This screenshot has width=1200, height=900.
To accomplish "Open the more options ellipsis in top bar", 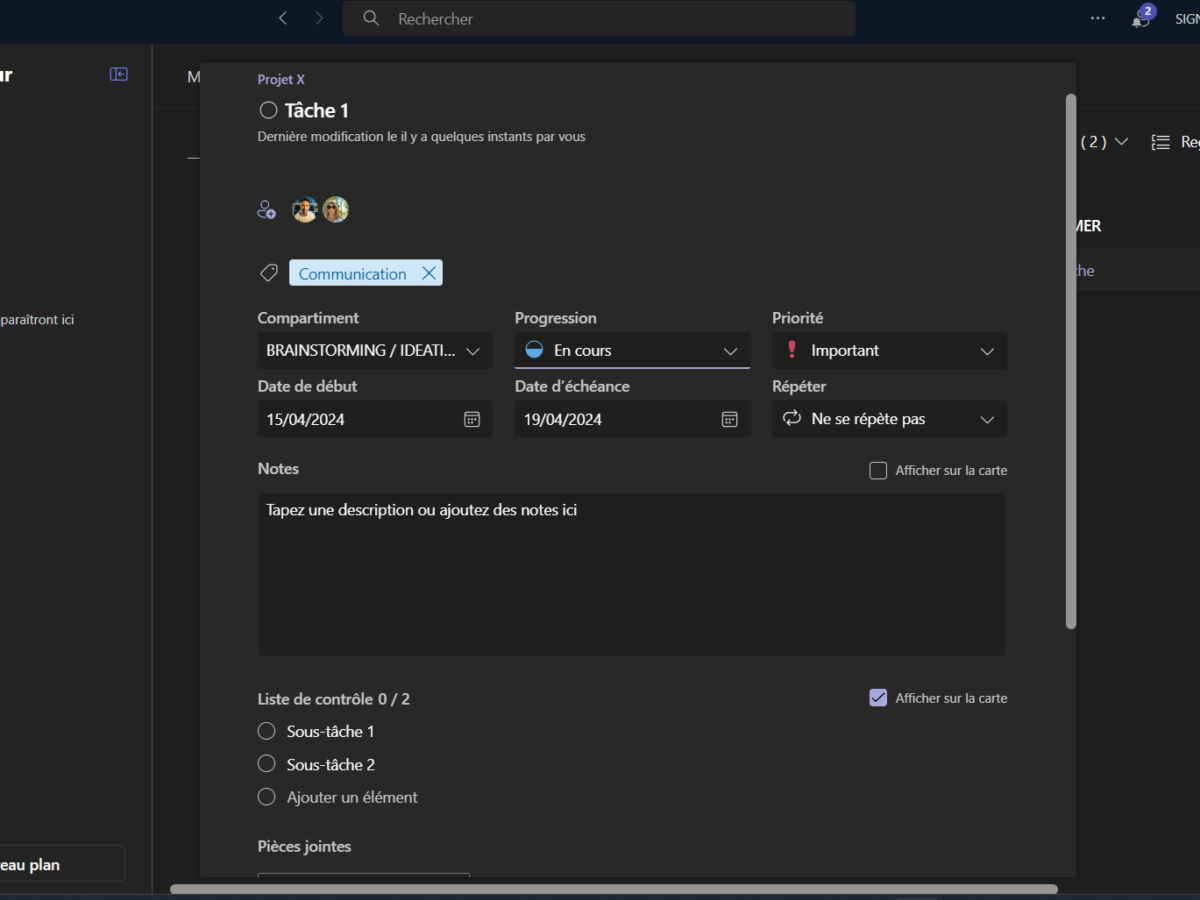I will (1098, 18).
